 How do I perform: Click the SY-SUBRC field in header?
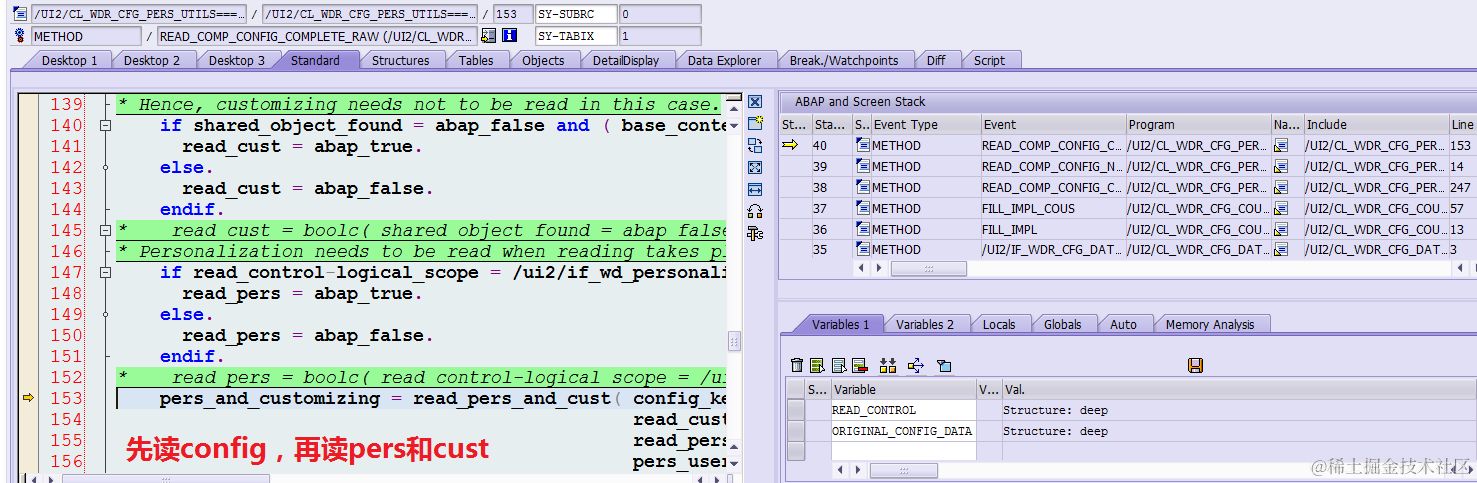tap(575, 14)
